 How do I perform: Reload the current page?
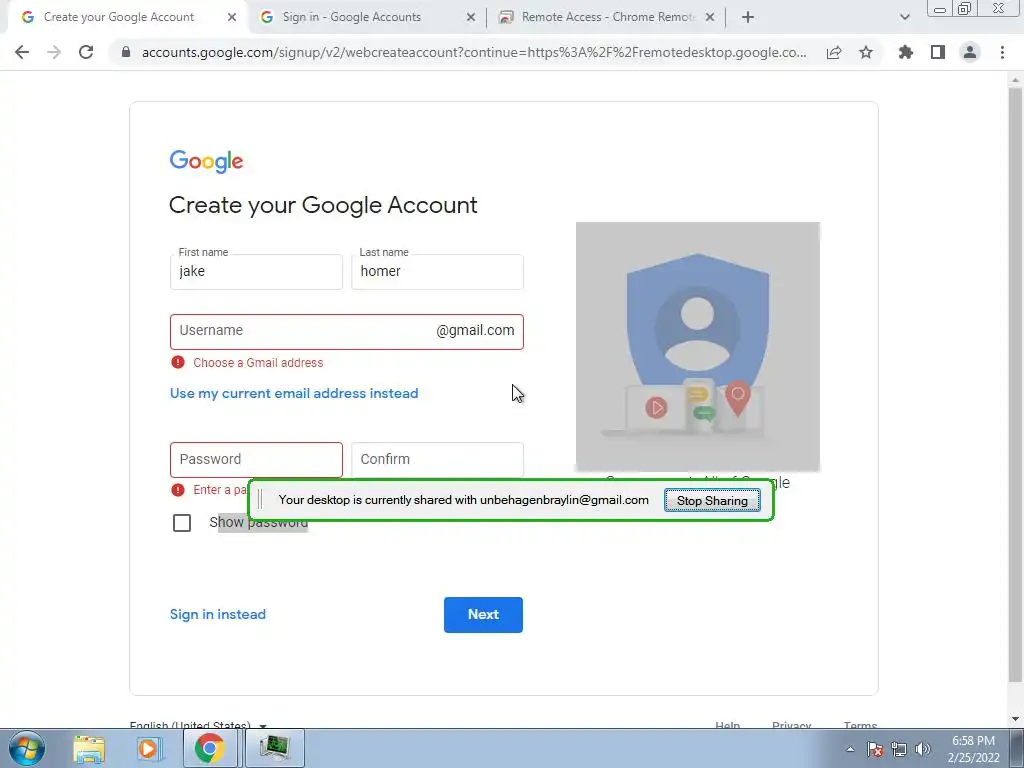86,52
